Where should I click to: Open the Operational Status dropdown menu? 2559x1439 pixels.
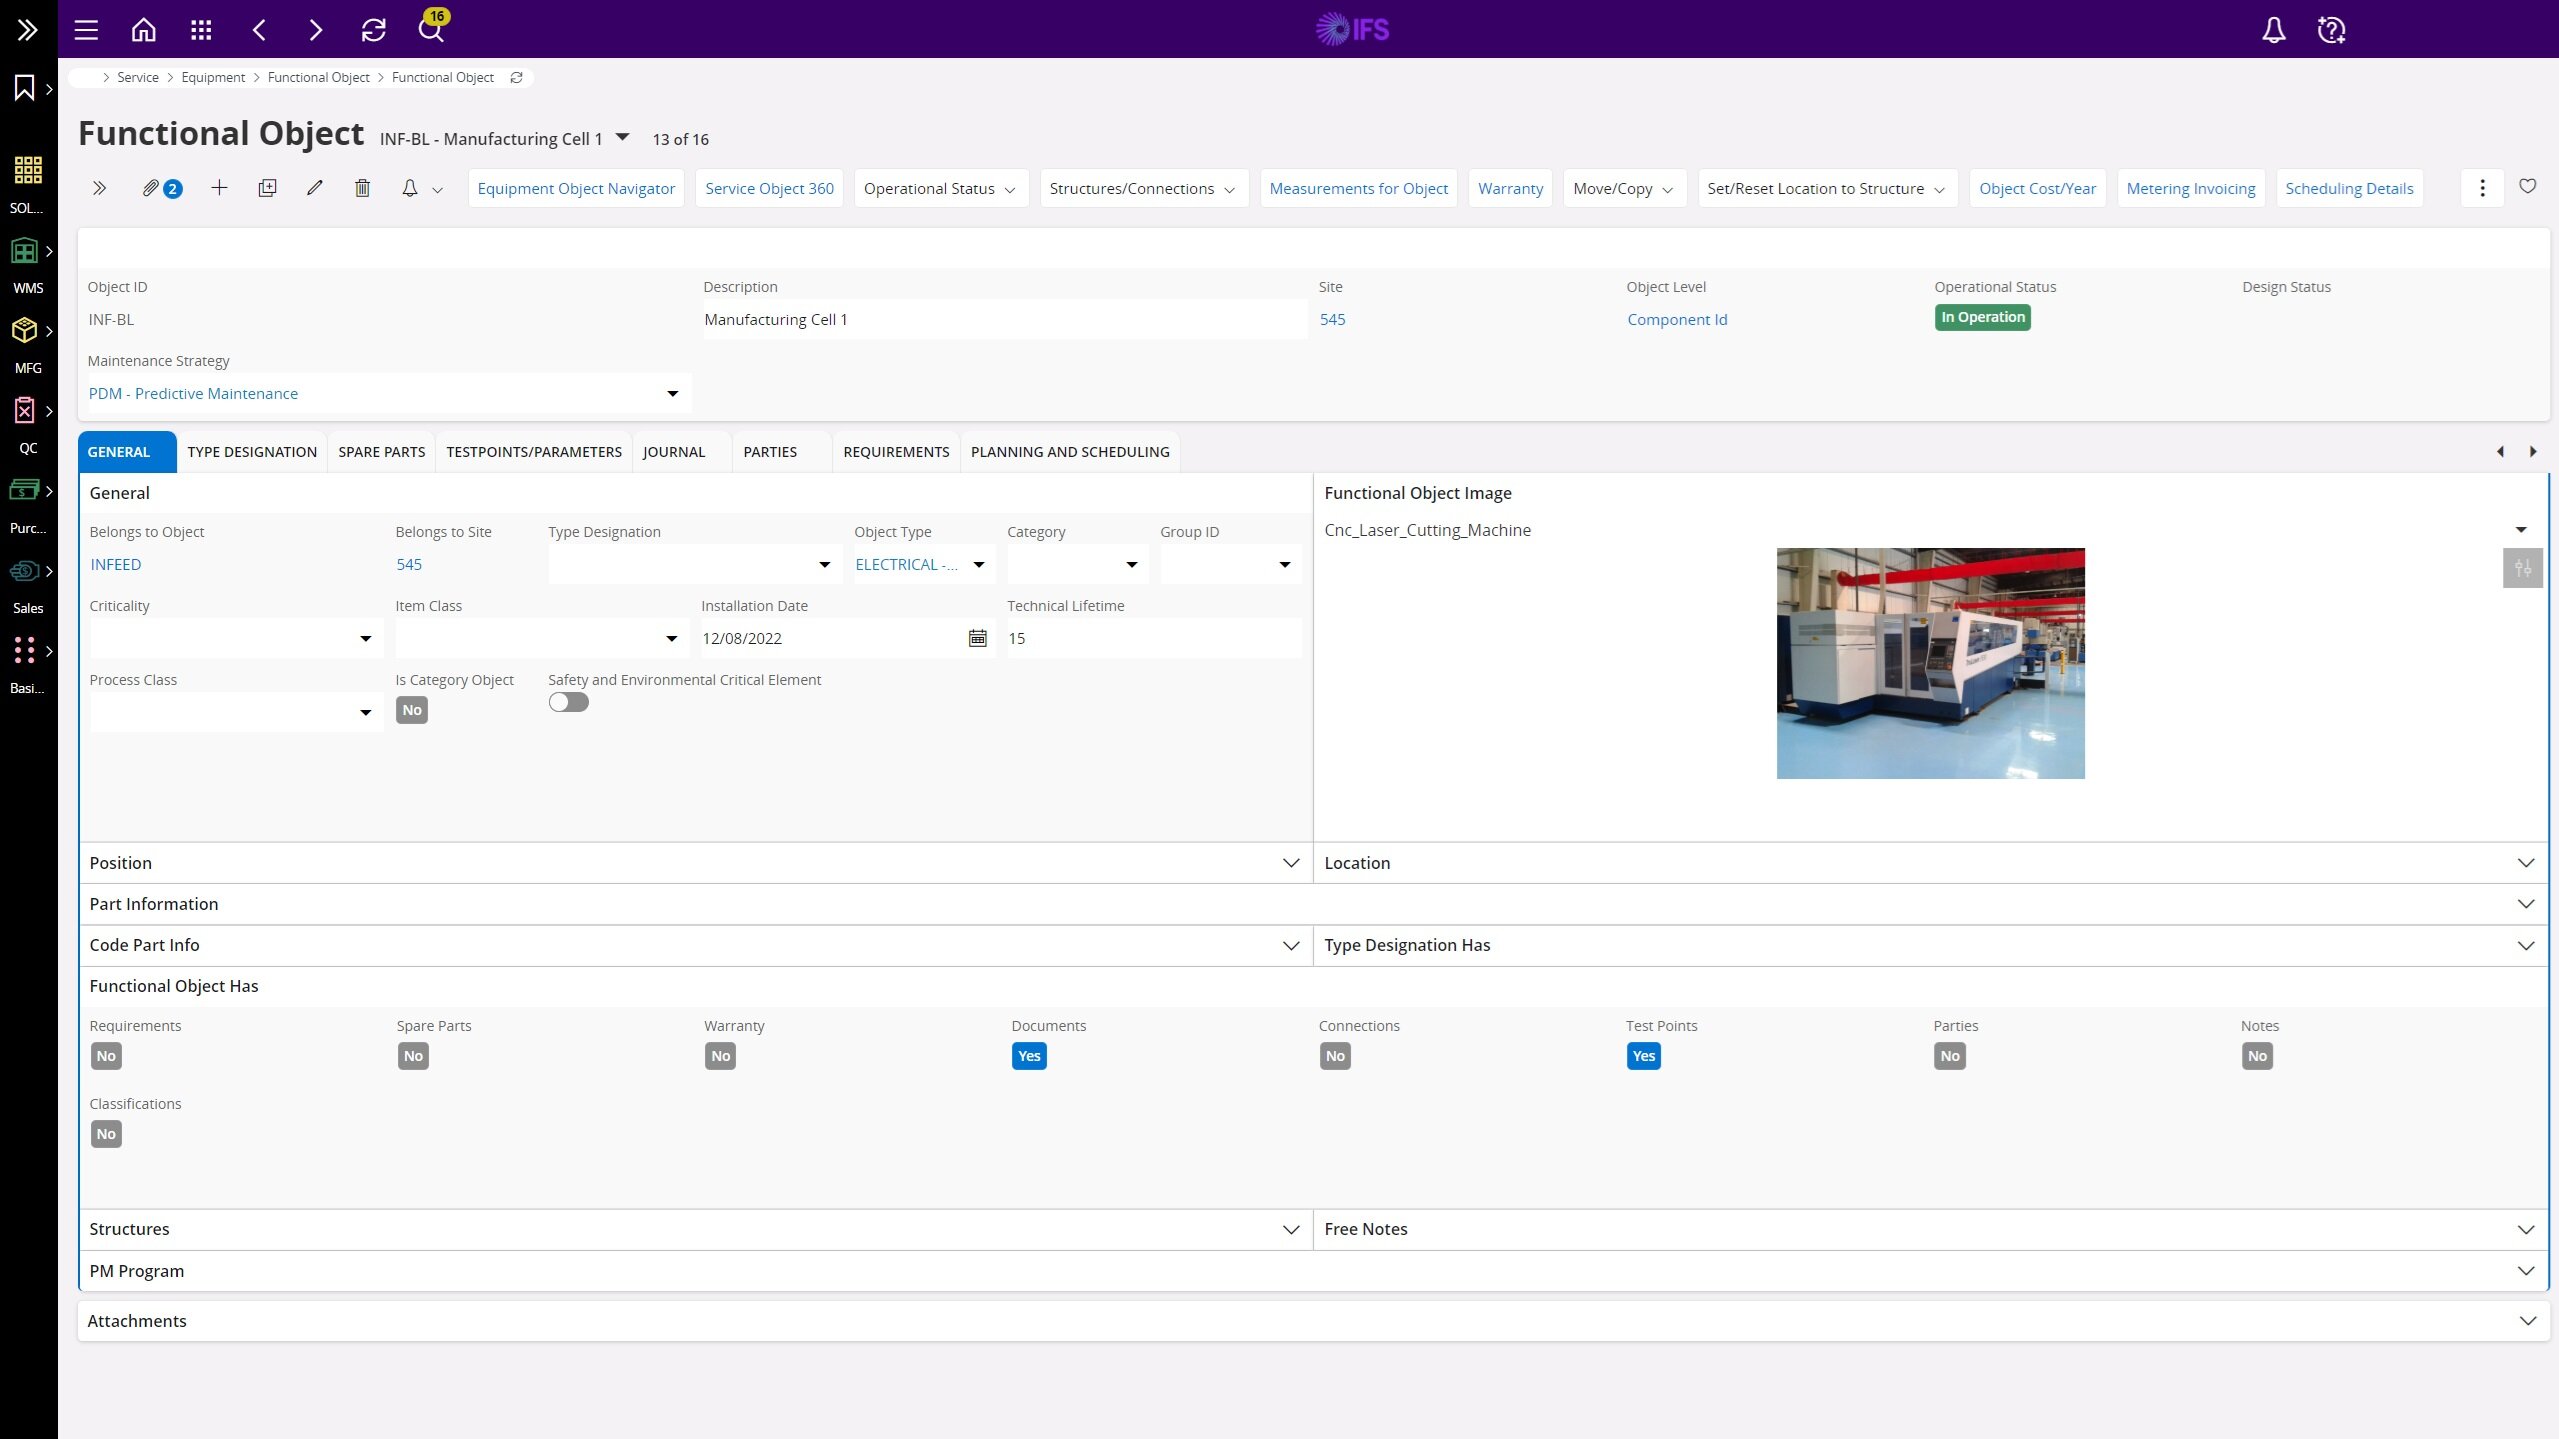940,188
